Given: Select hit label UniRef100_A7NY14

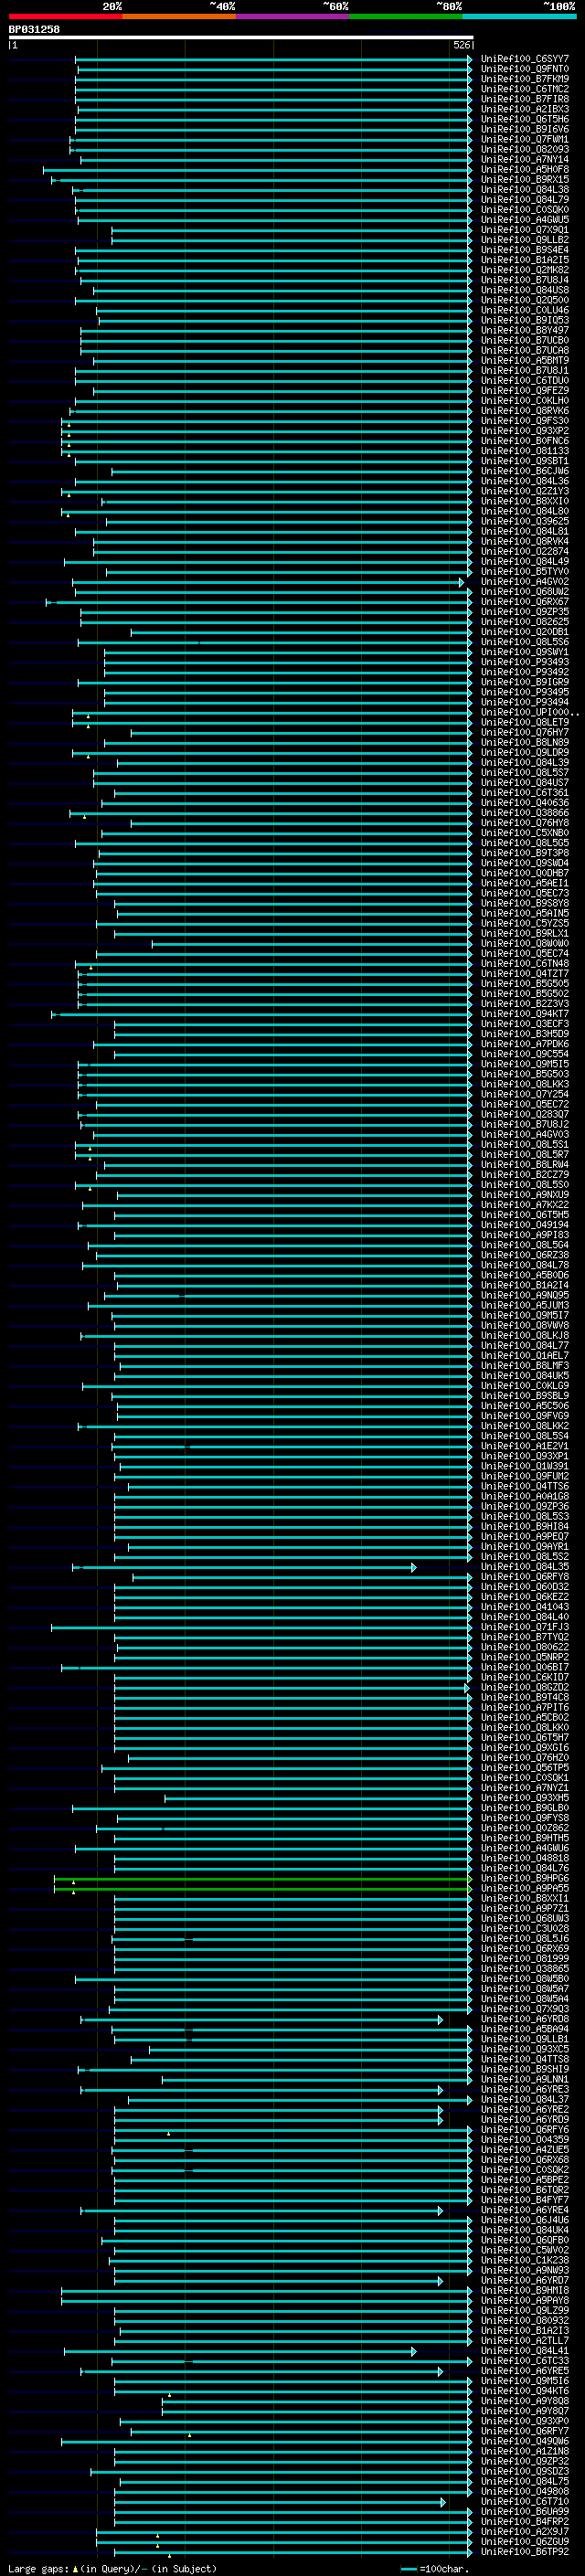Looking at the screenshot, I should point(524,159).
